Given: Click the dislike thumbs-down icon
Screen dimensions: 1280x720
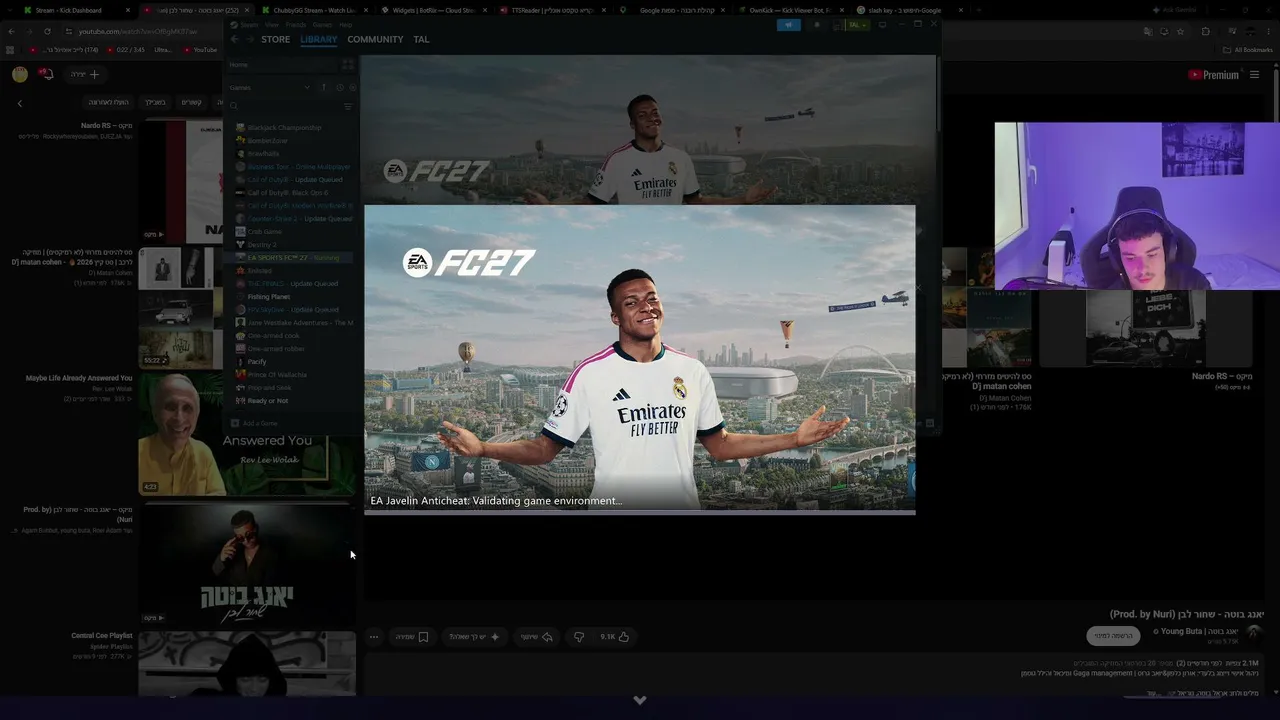Looking at the screenshot, I should 578,636.
